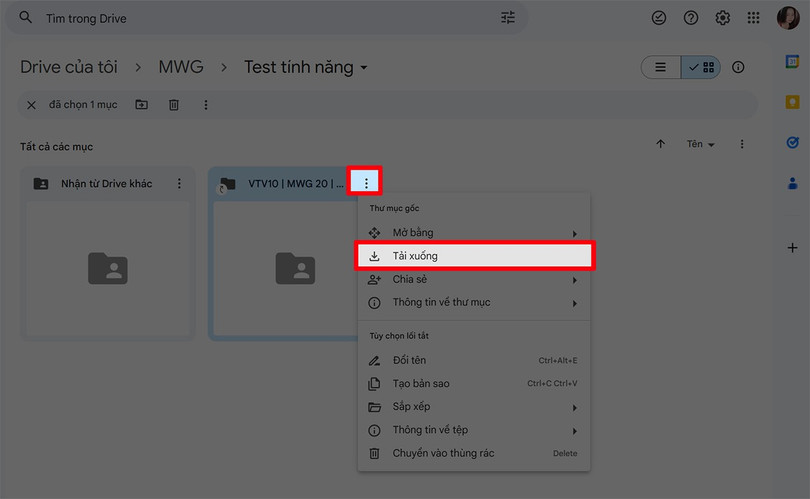
Task: Open the Google apps grid
Action: (754, 18)
